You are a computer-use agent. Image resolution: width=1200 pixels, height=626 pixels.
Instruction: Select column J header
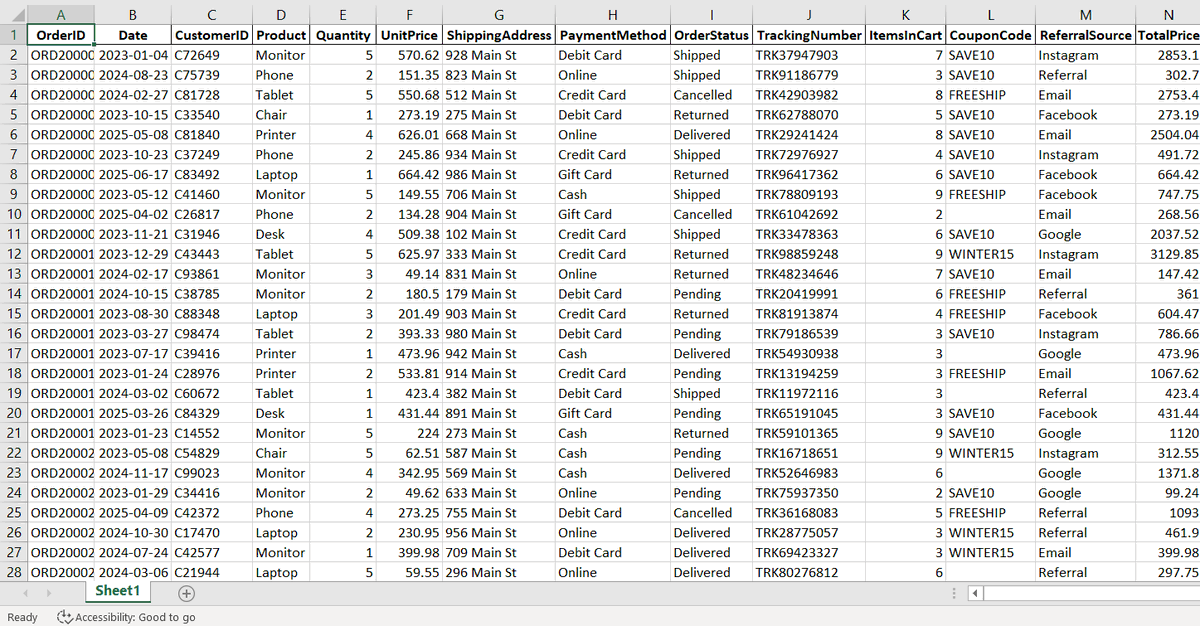[x=808, y=15]
